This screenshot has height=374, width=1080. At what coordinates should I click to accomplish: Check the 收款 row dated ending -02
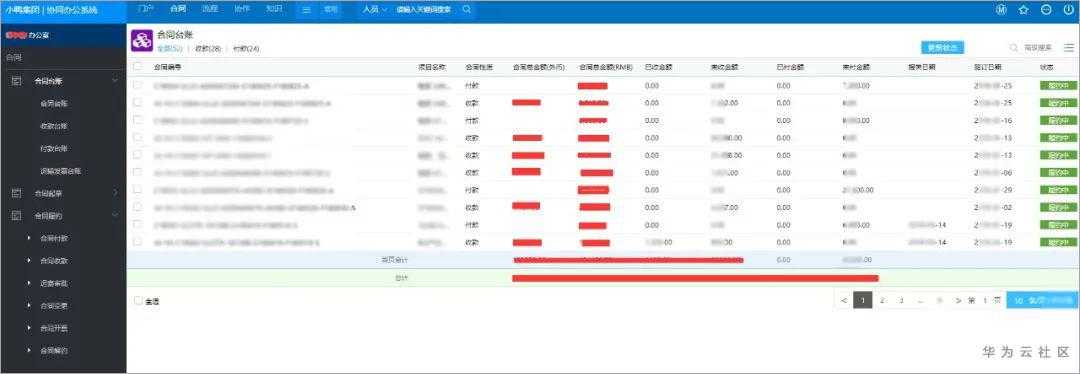[138, 207]
